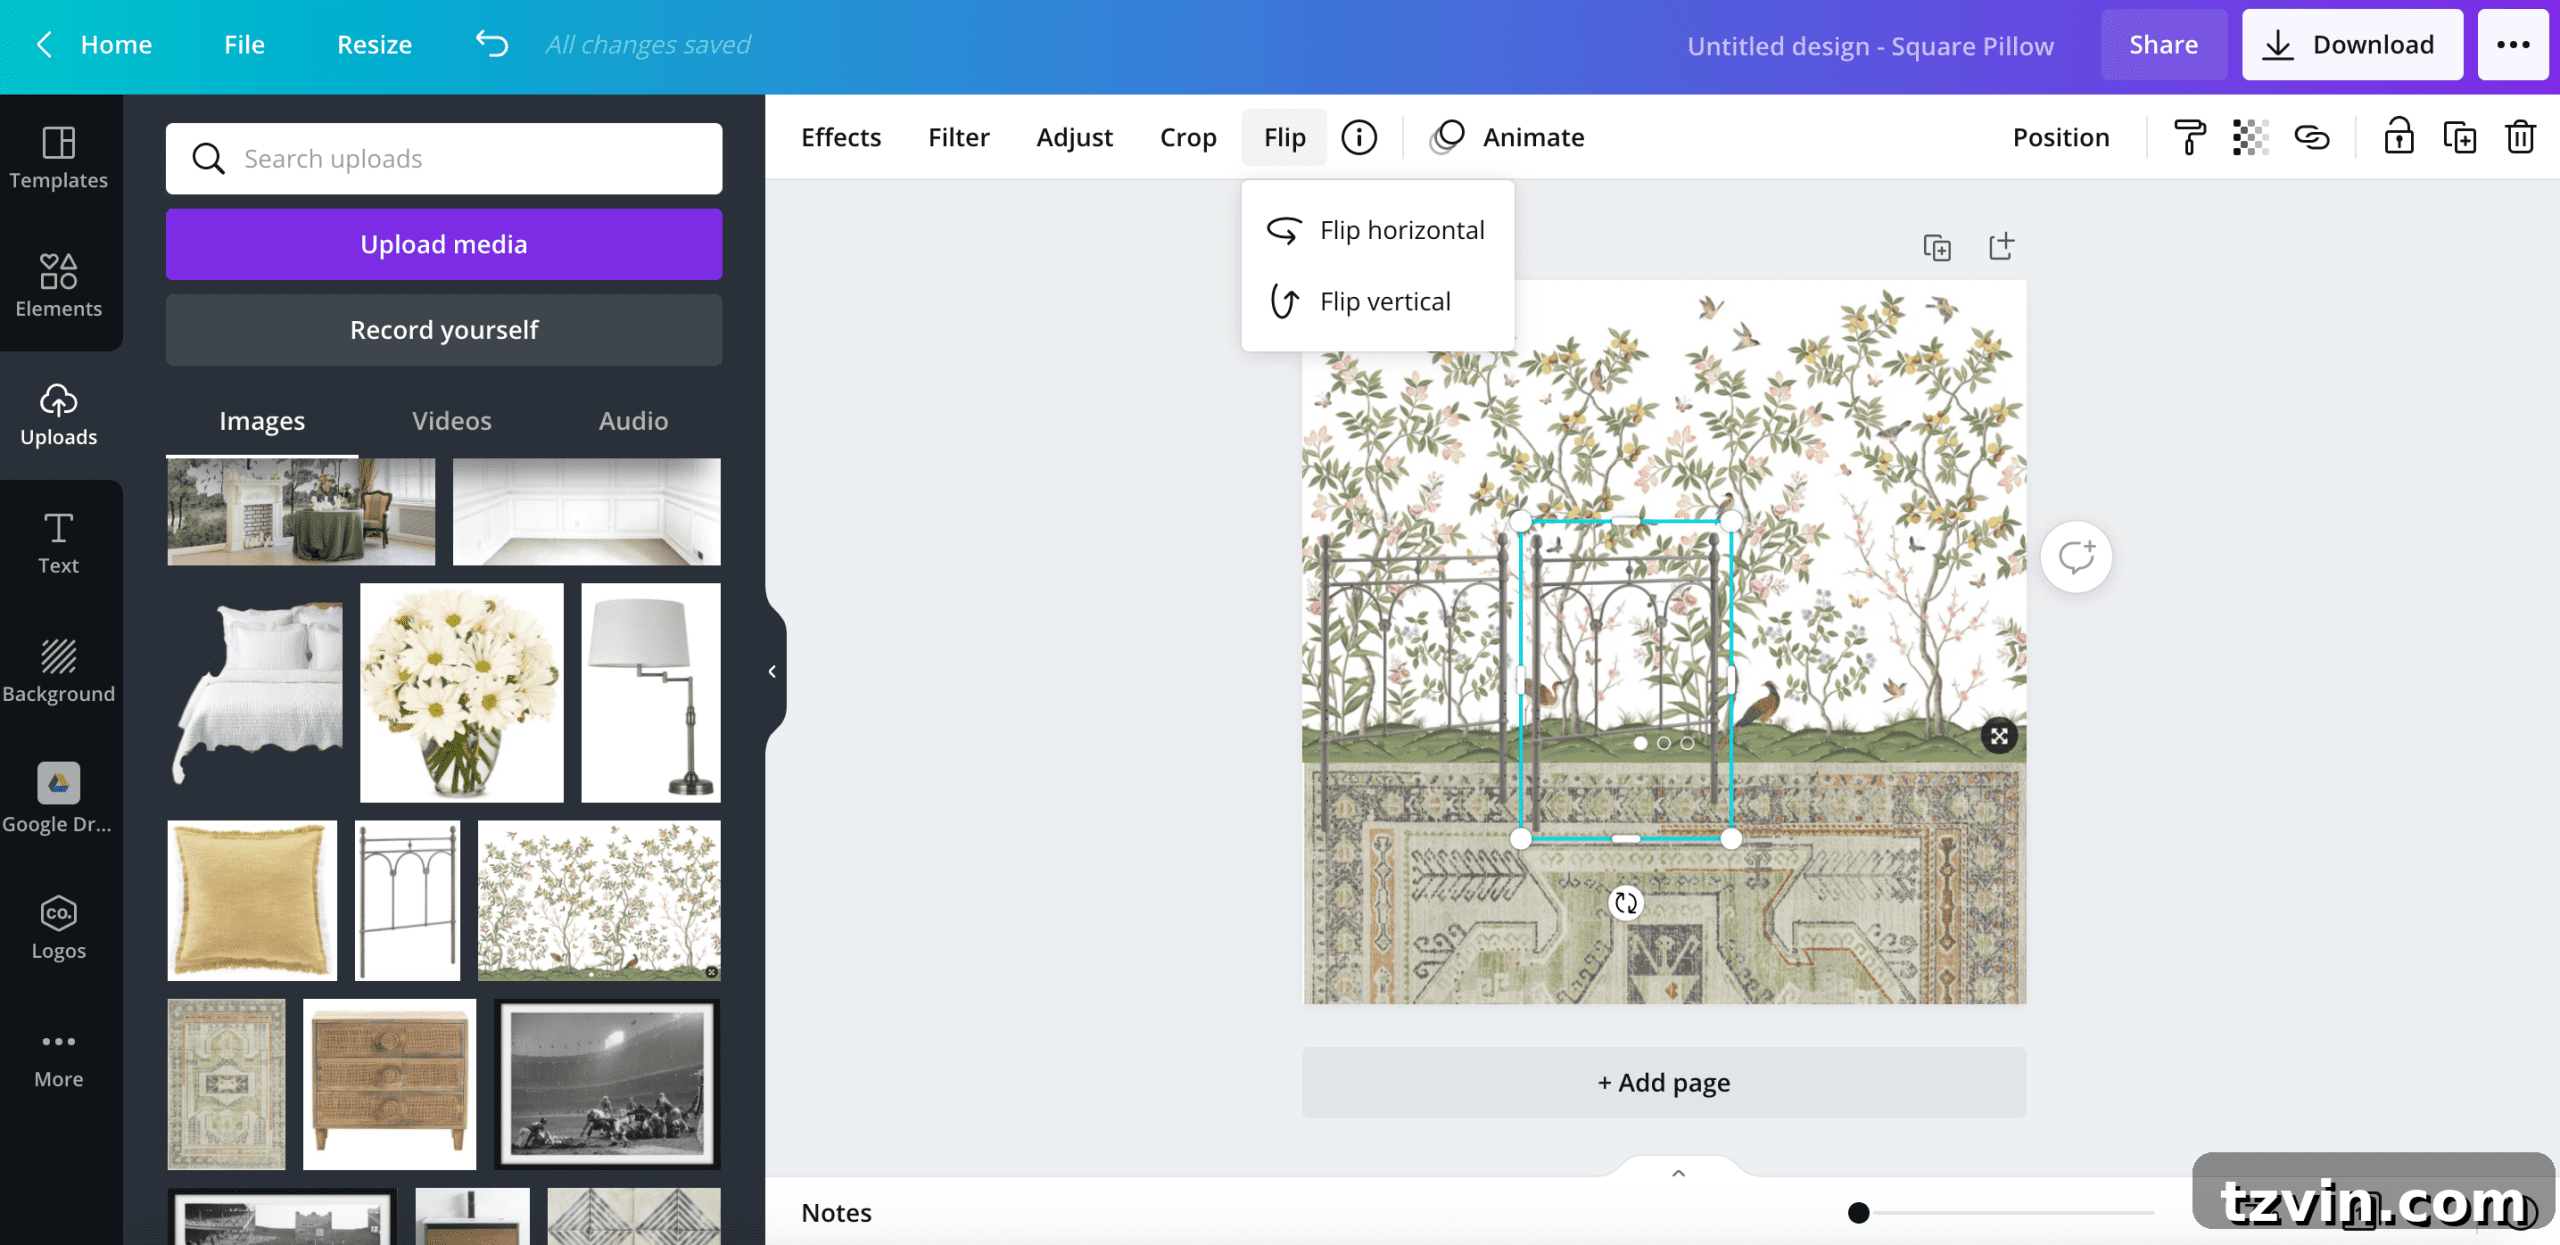Open the Logos sidebar panel
2560x1245 pixels.
coord(59,927)
